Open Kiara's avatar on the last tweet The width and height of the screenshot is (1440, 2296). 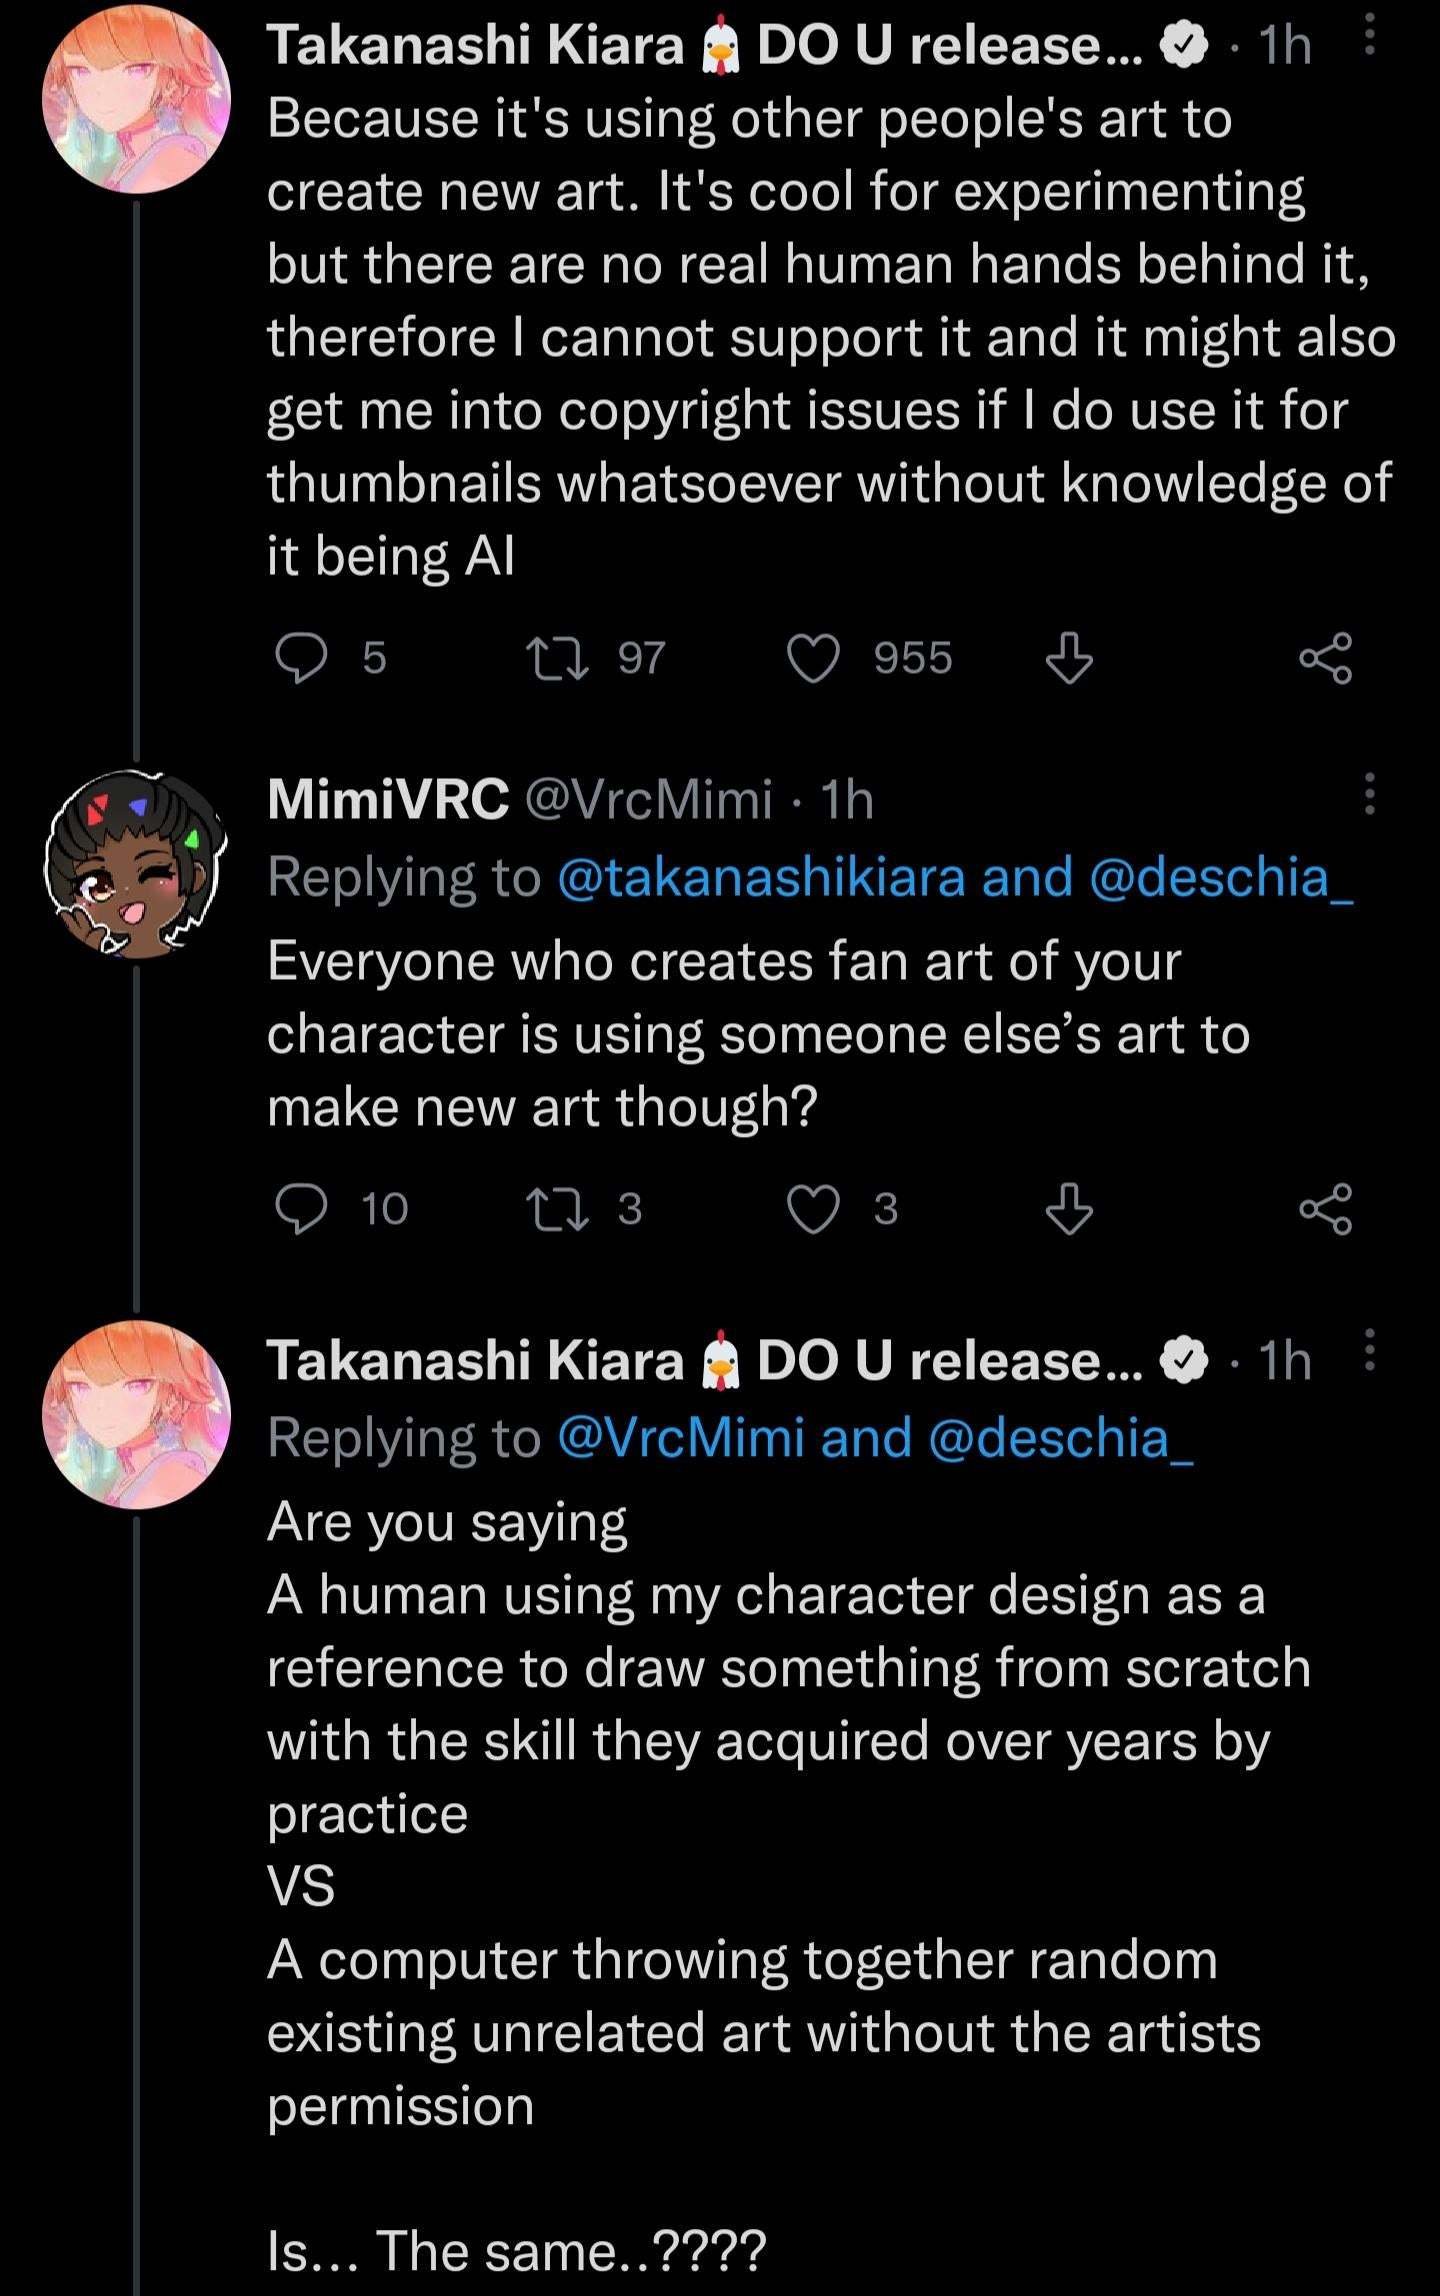click(x=136, y=1414)
